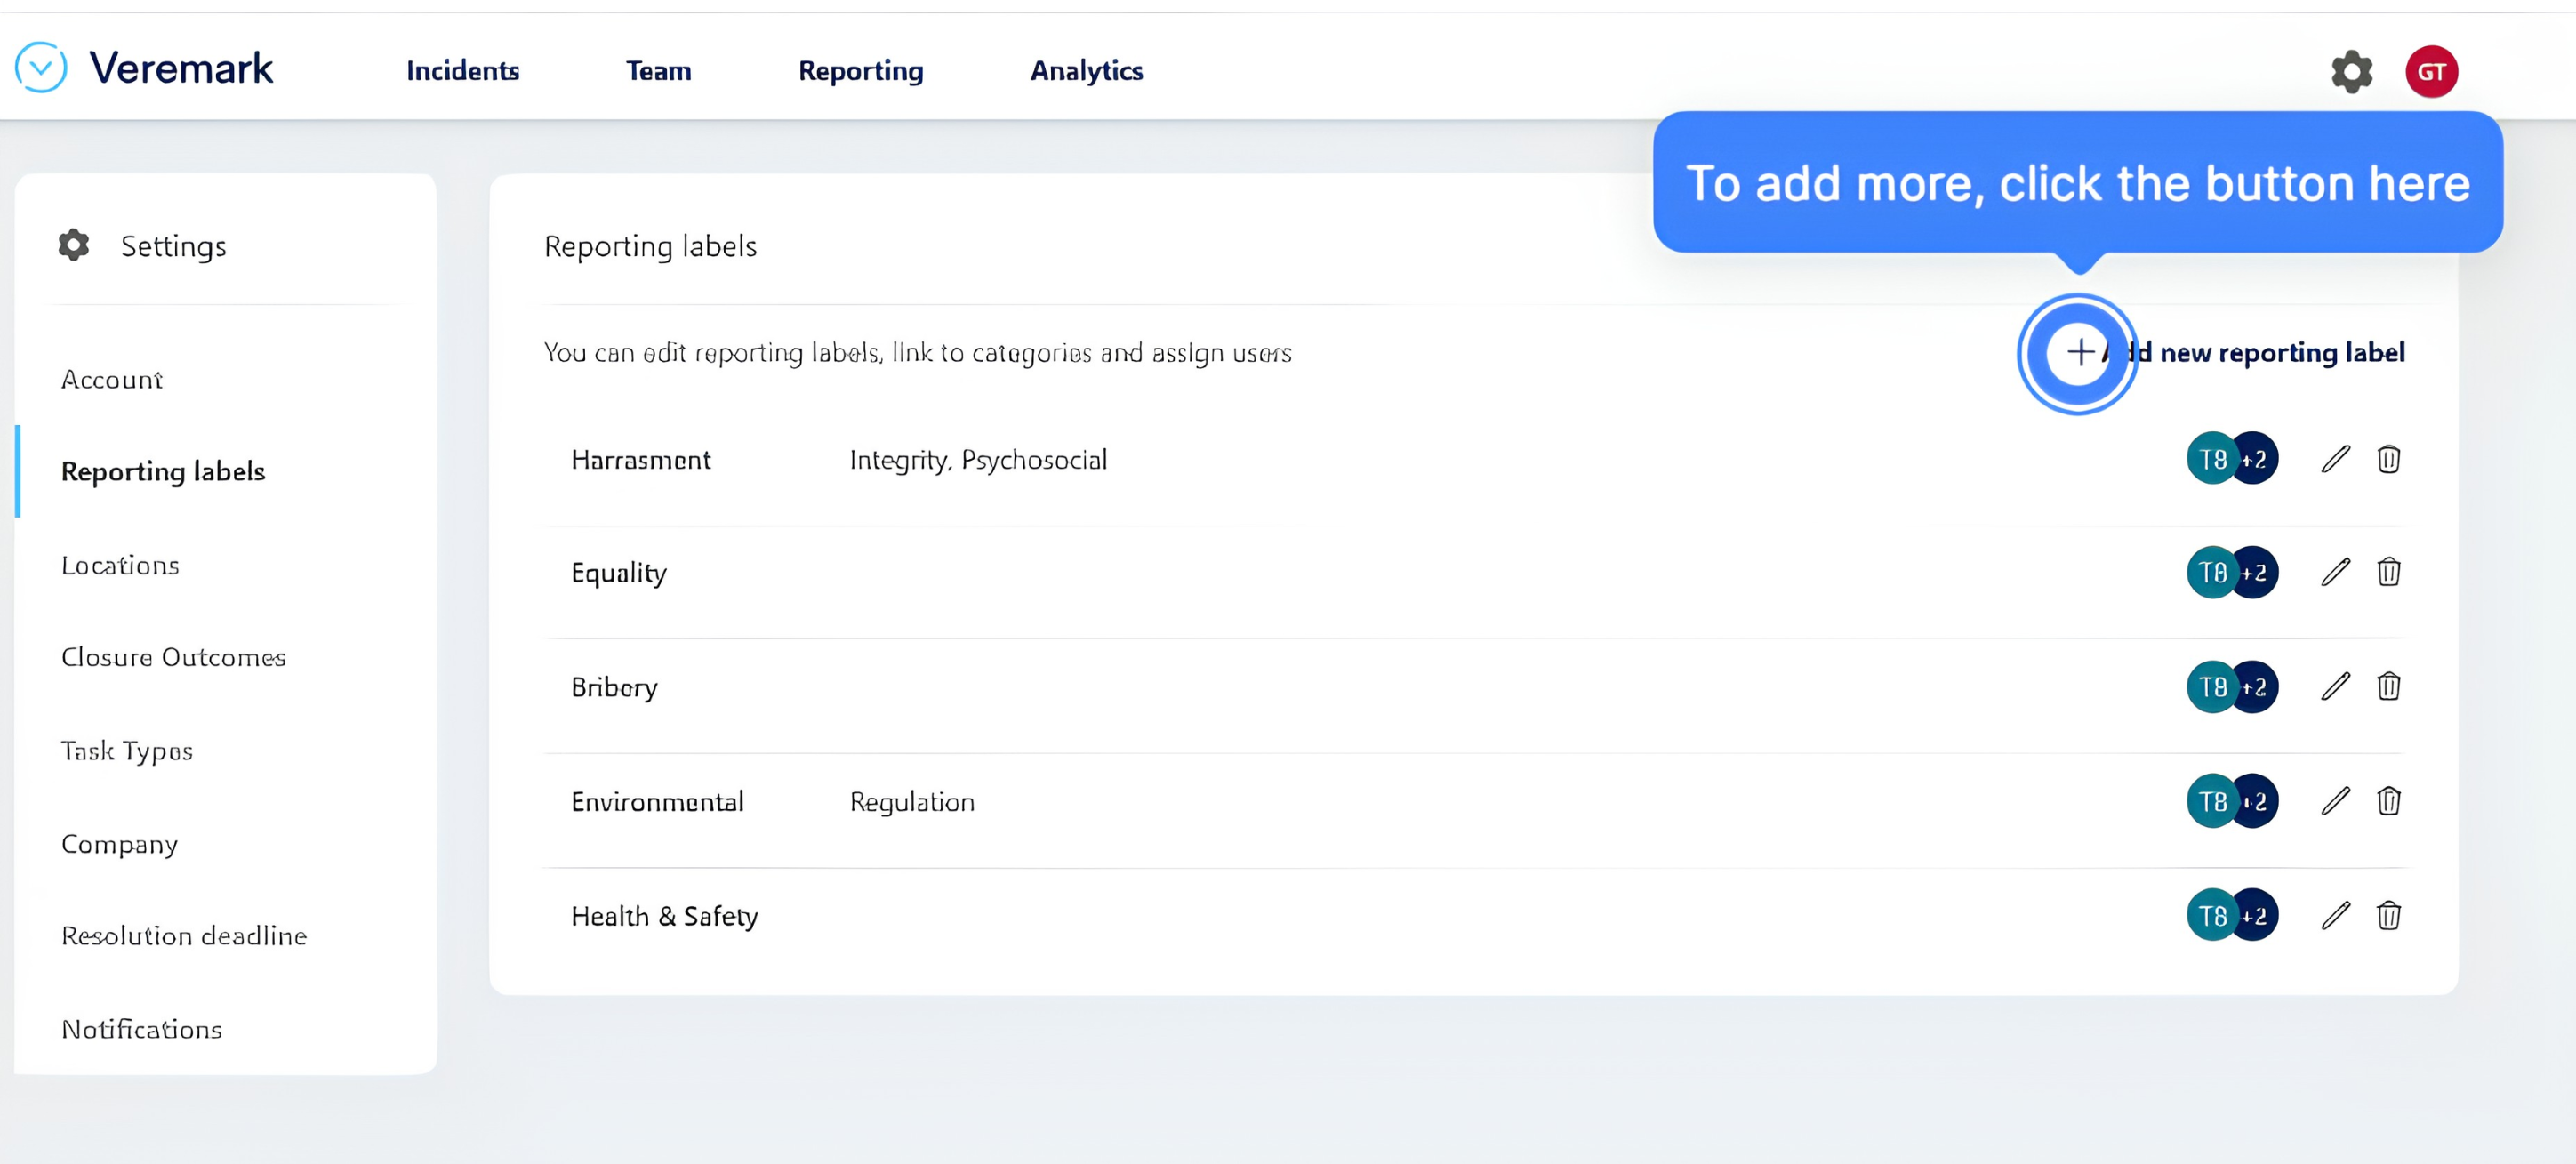The image size is (2576, 1164).
Task: Open Resolution deadline settings
Action: [184, 936]
